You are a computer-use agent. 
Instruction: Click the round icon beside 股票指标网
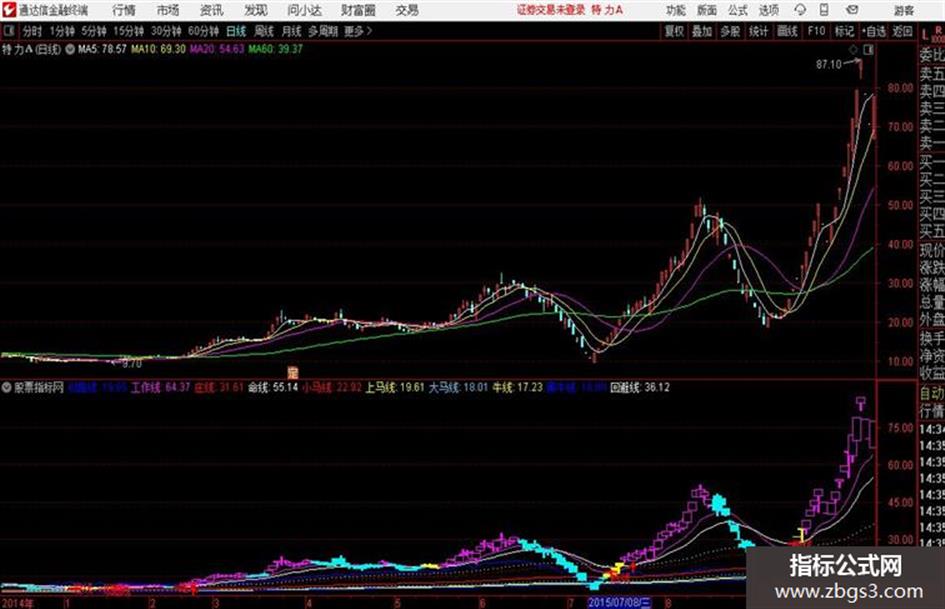tap(7, 388)
